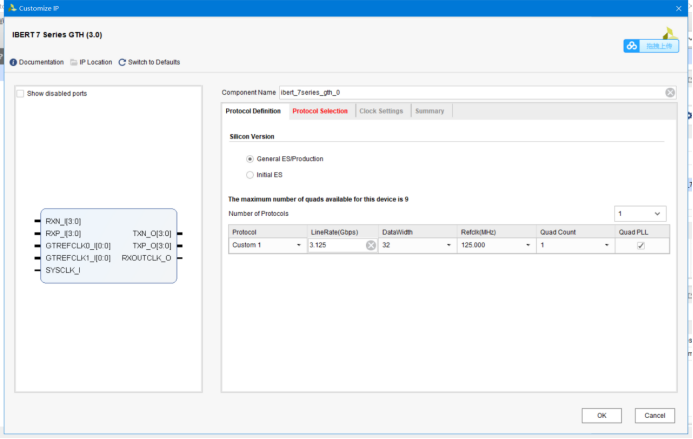This screenshot has height=439, width=693.
Task: Click Switch to Defaults link
Action: pos(154,62)
